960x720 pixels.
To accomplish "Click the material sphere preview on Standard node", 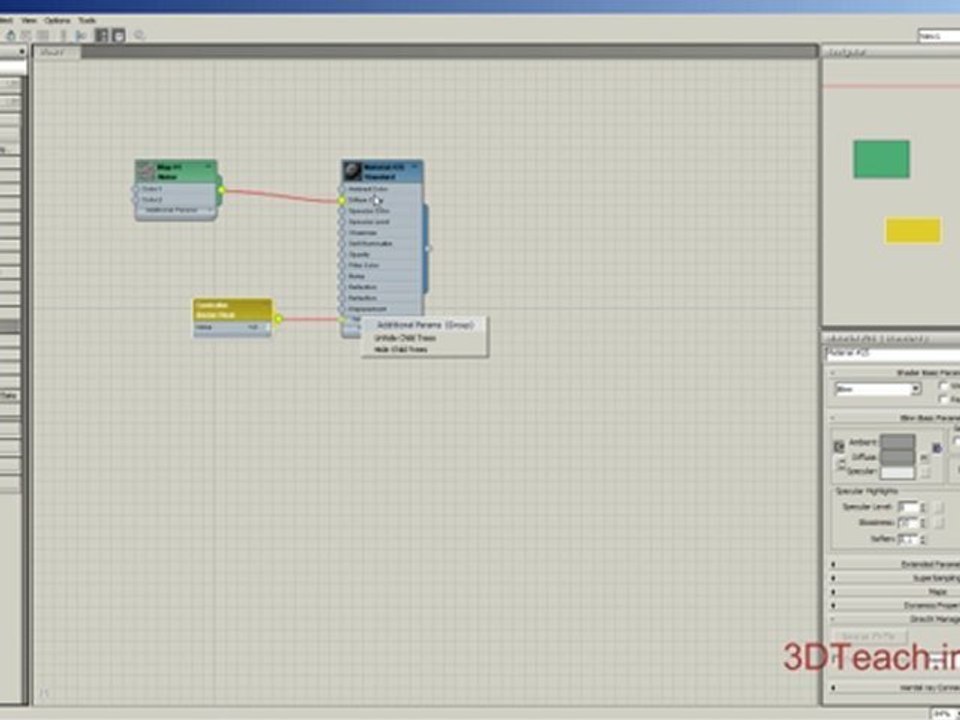I will (353, 171).
